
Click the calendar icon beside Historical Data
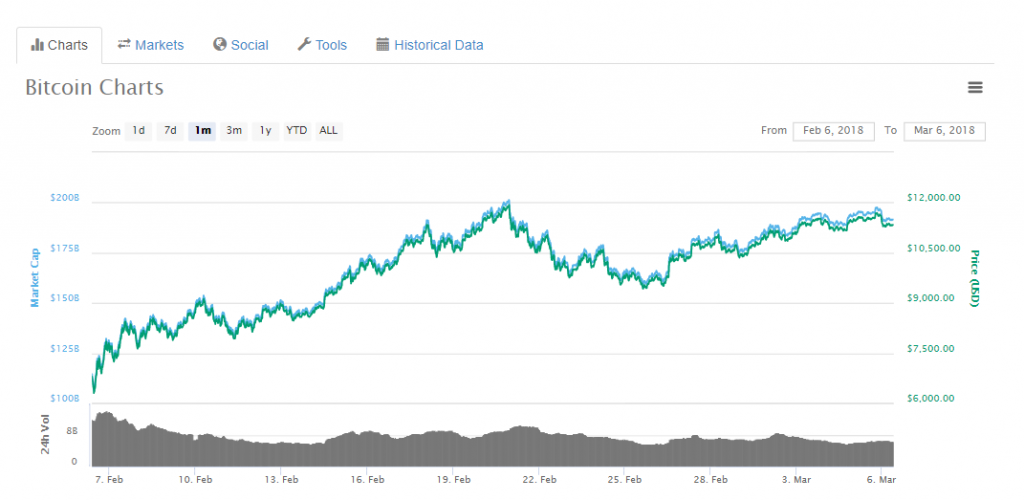383,44
